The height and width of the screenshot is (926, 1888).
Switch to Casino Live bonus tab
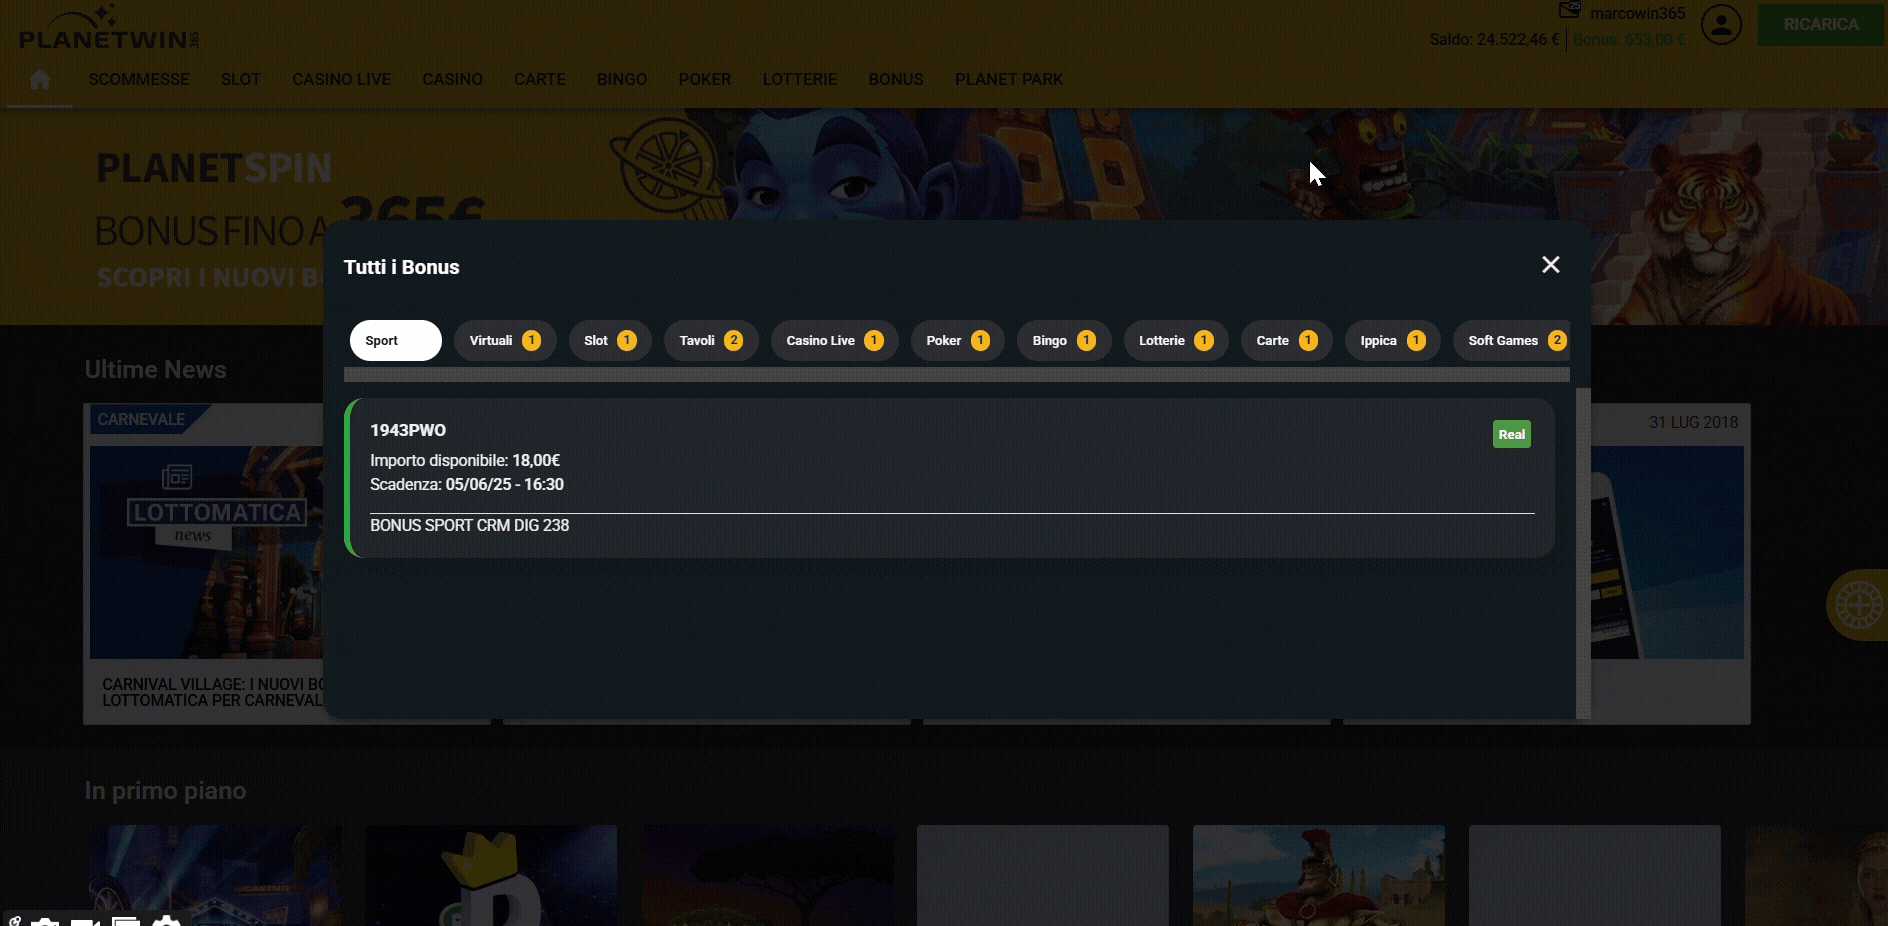click(835, 340)
